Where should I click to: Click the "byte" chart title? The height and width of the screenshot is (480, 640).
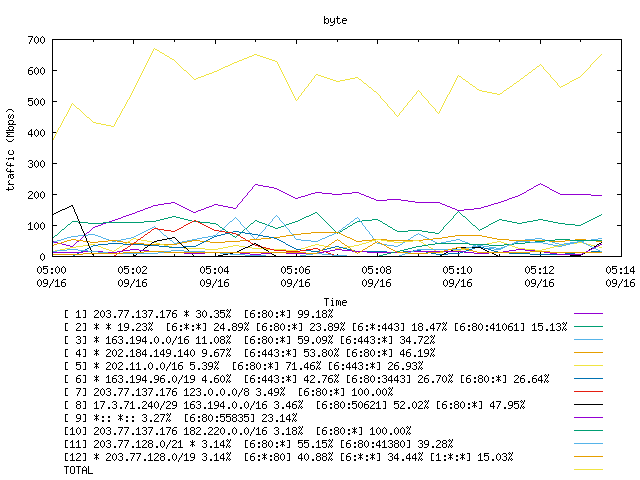[x=335, y=20]
